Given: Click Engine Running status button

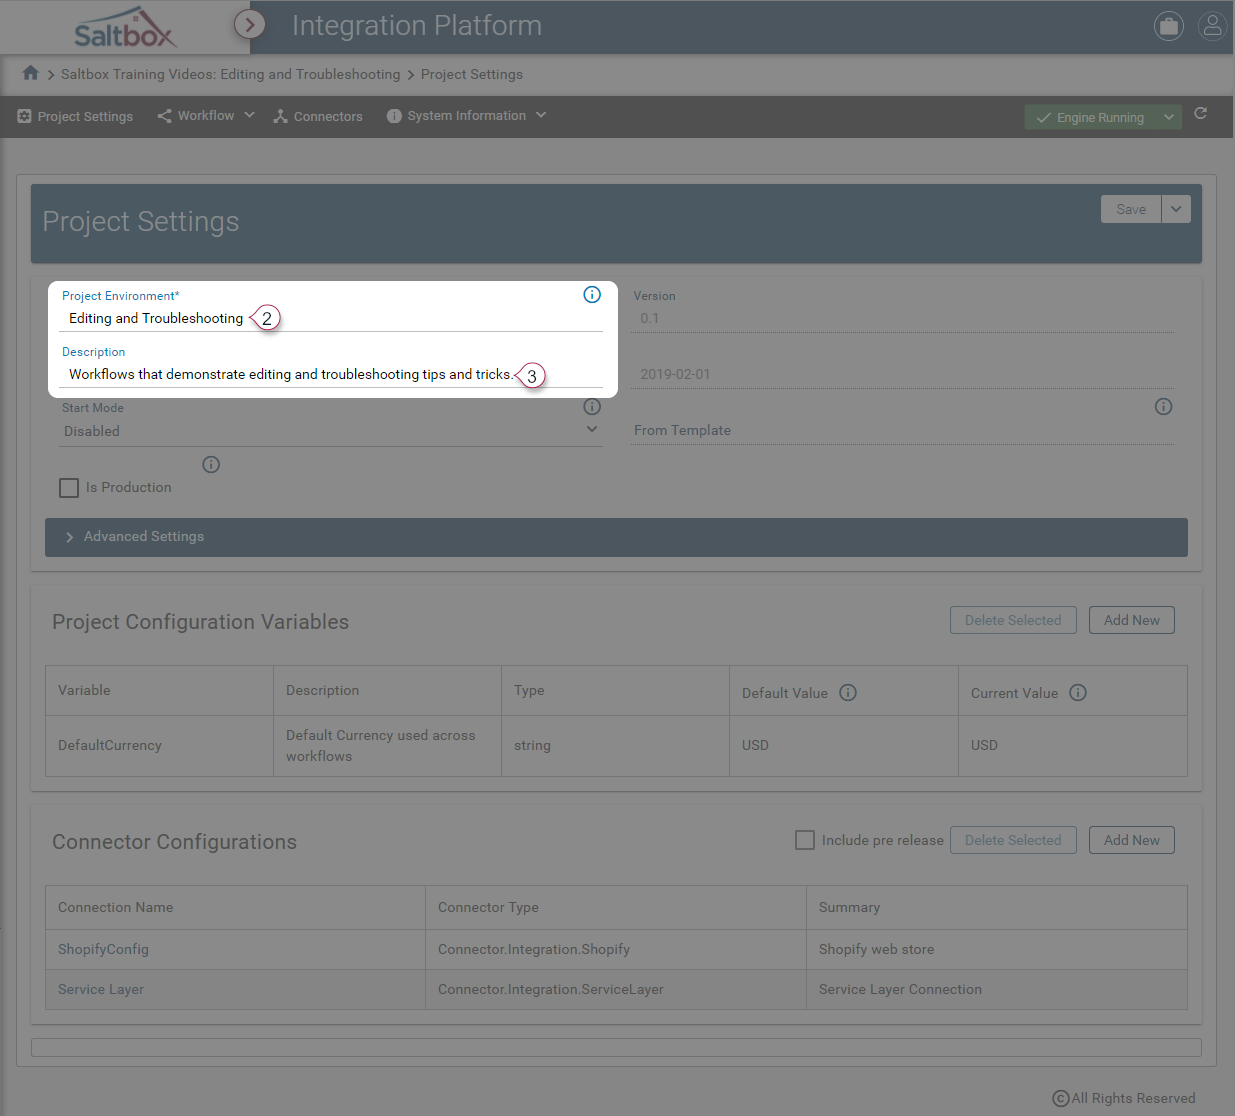Looking at the screenshot, I should click(1090, 117).
